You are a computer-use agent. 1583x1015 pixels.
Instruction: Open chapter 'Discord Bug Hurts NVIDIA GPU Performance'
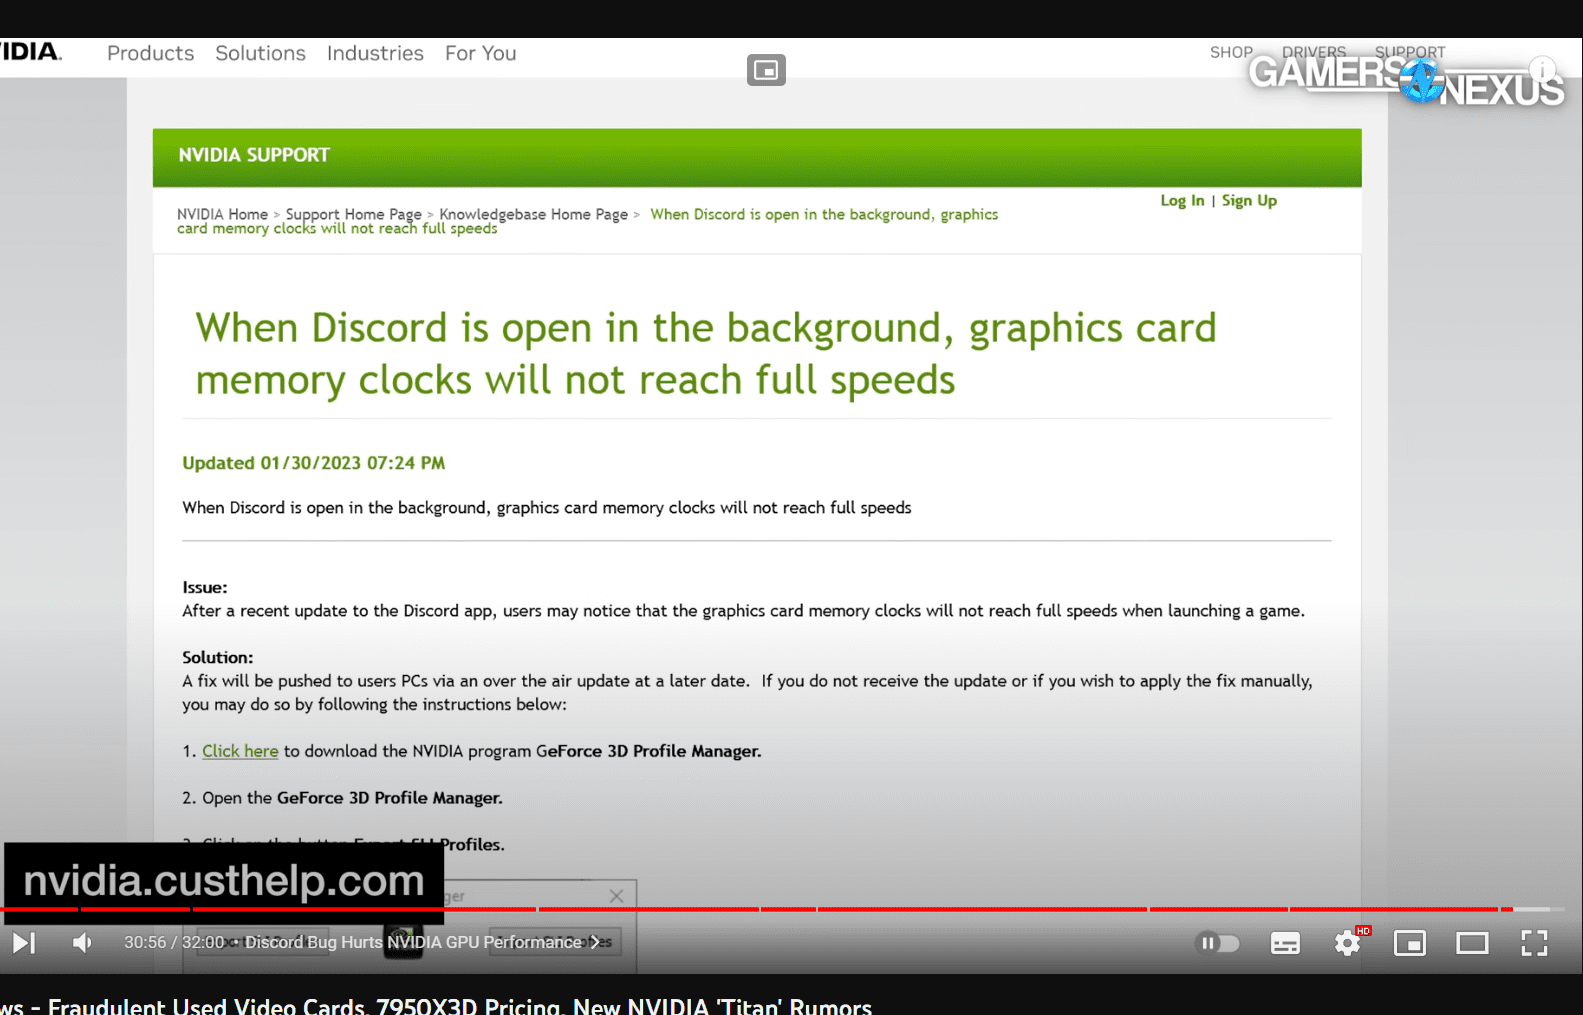pos(422,942)
